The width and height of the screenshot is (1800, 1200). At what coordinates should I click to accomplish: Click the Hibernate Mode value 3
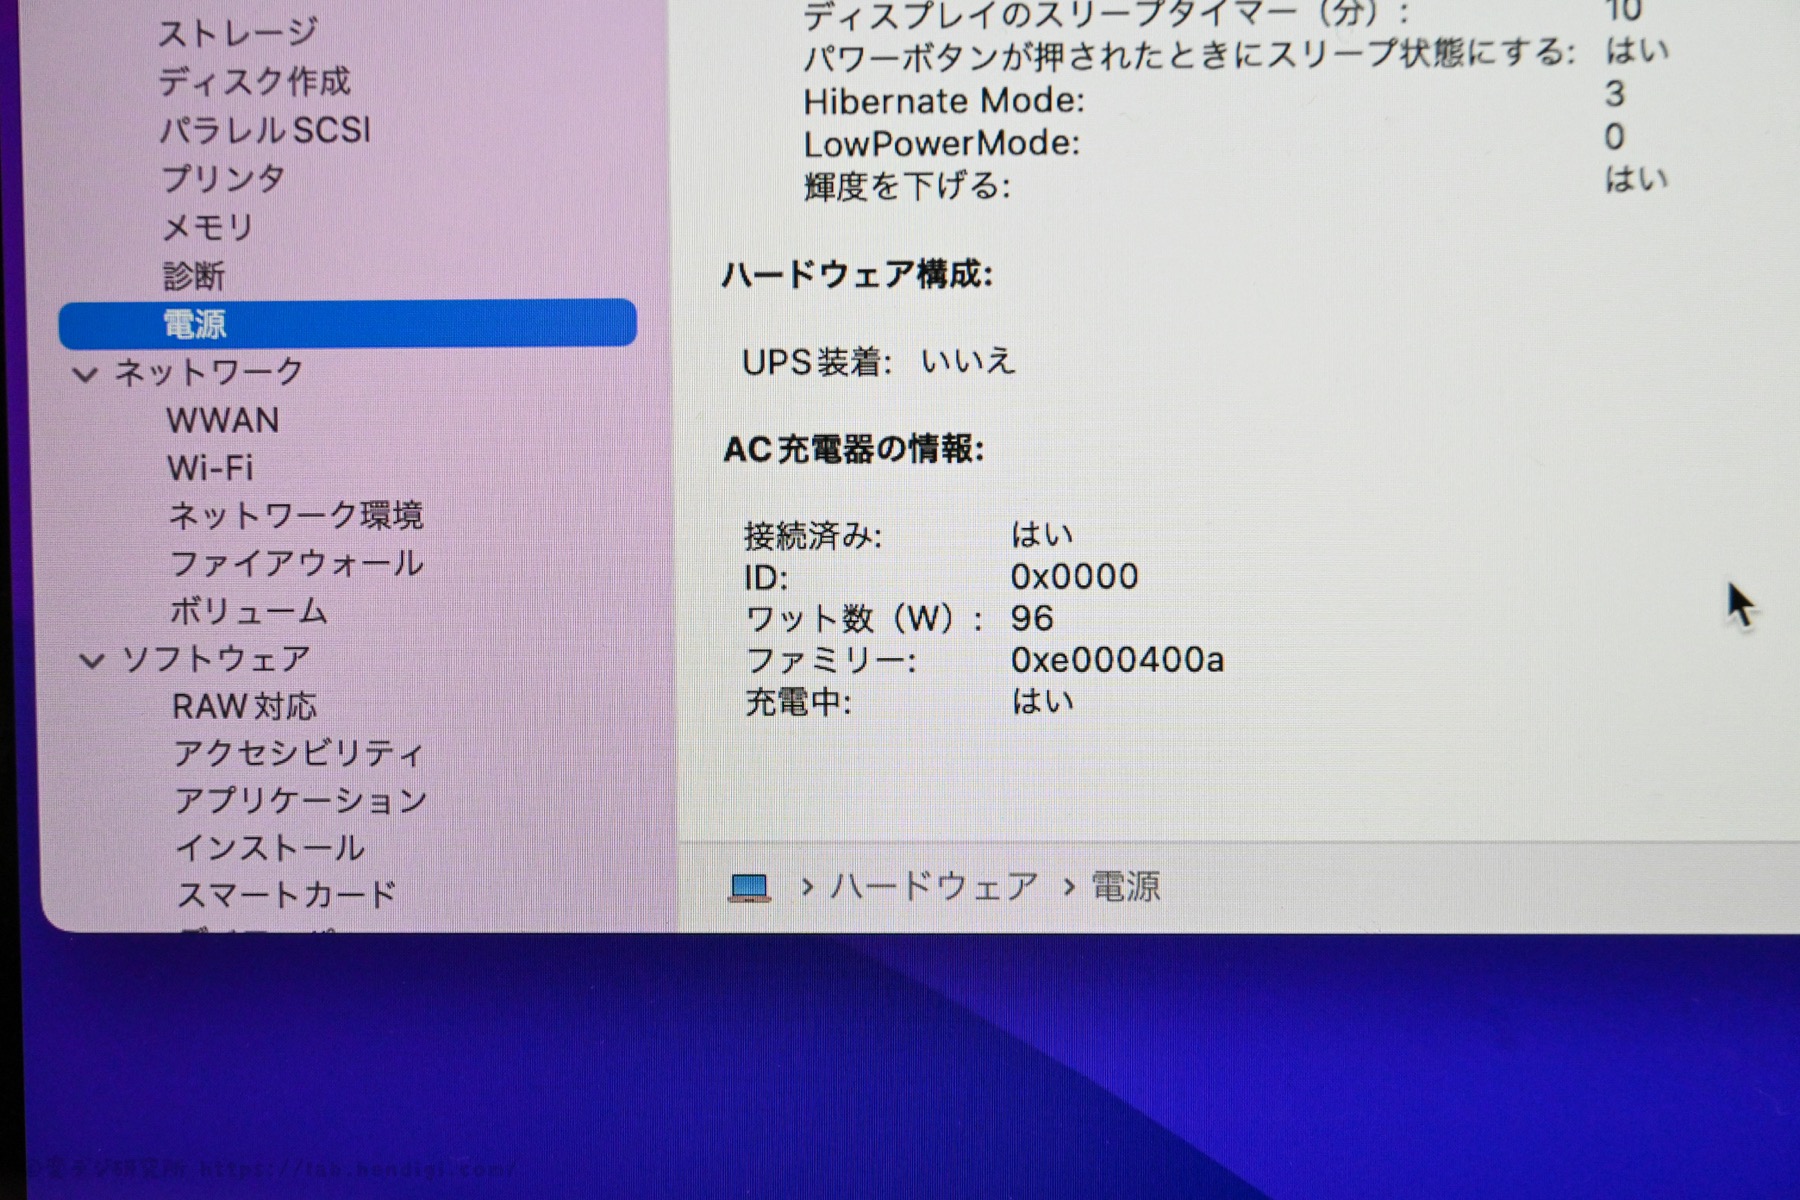point(1615,95)
